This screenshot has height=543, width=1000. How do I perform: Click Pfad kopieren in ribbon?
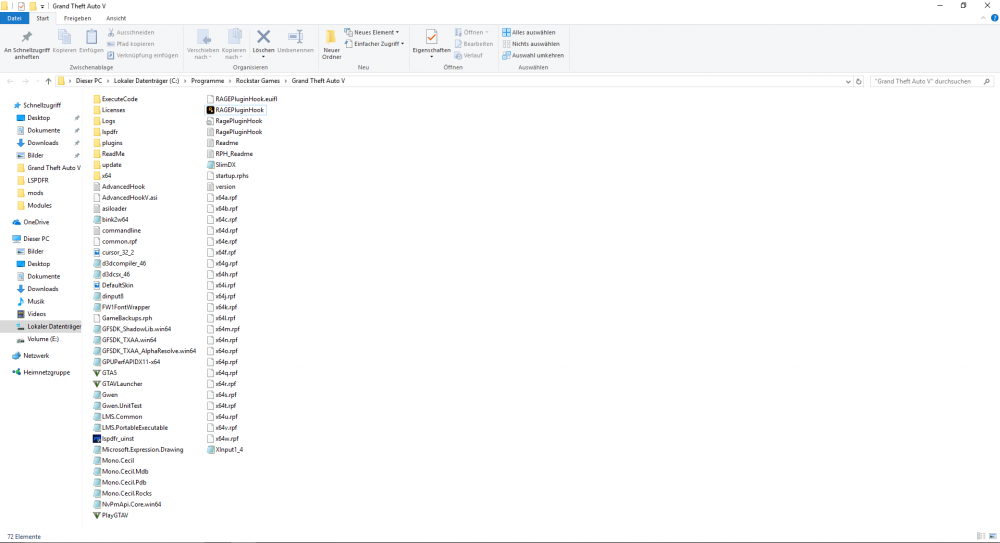point(131,44)
